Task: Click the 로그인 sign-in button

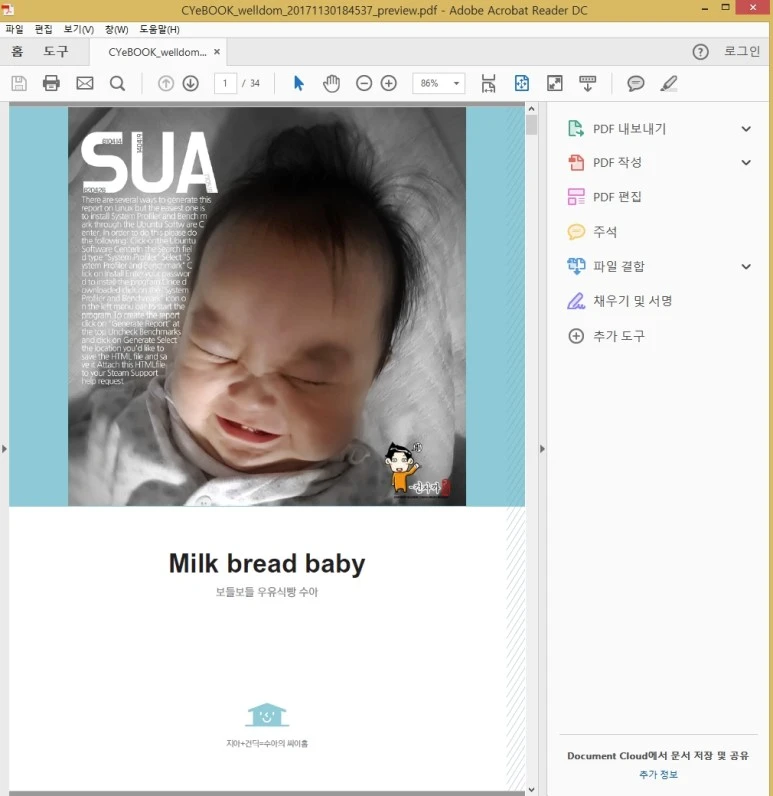Action: (742, 51)
